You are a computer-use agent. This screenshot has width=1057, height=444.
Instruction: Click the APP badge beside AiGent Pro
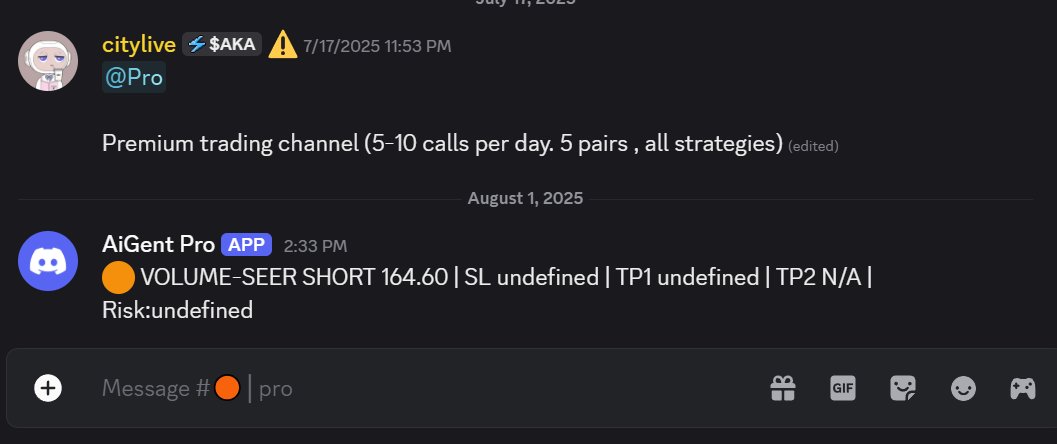[246, 244]
